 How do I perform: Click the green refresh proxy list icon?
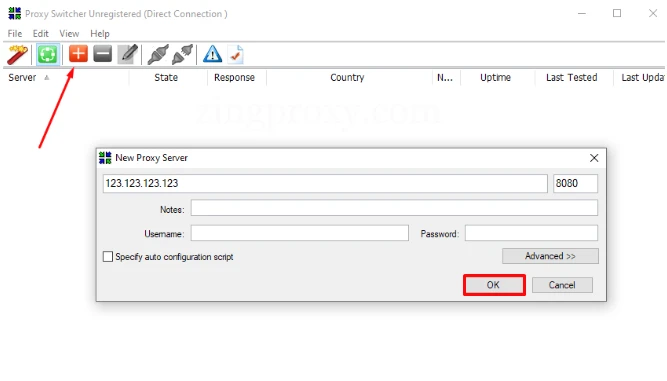pos(47,54)
